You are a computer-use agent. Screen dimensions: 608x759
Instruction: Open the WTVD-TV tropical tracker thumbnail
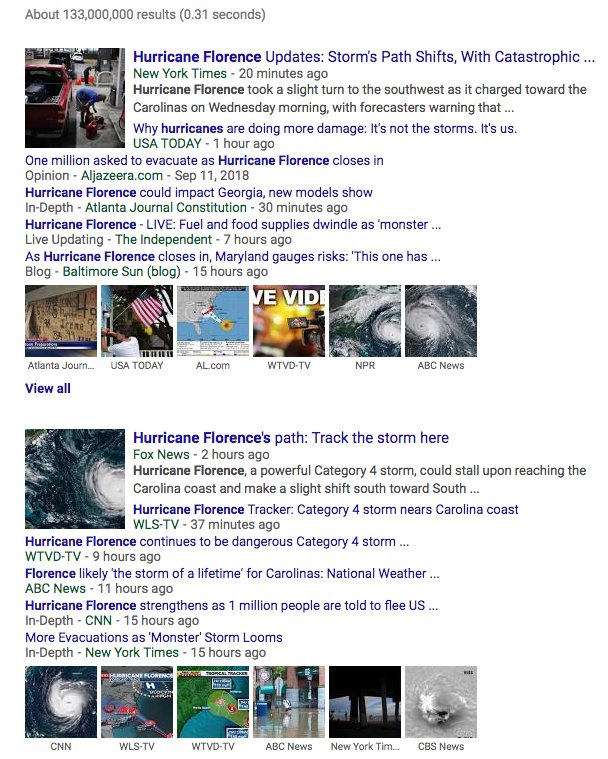point(213,702)
